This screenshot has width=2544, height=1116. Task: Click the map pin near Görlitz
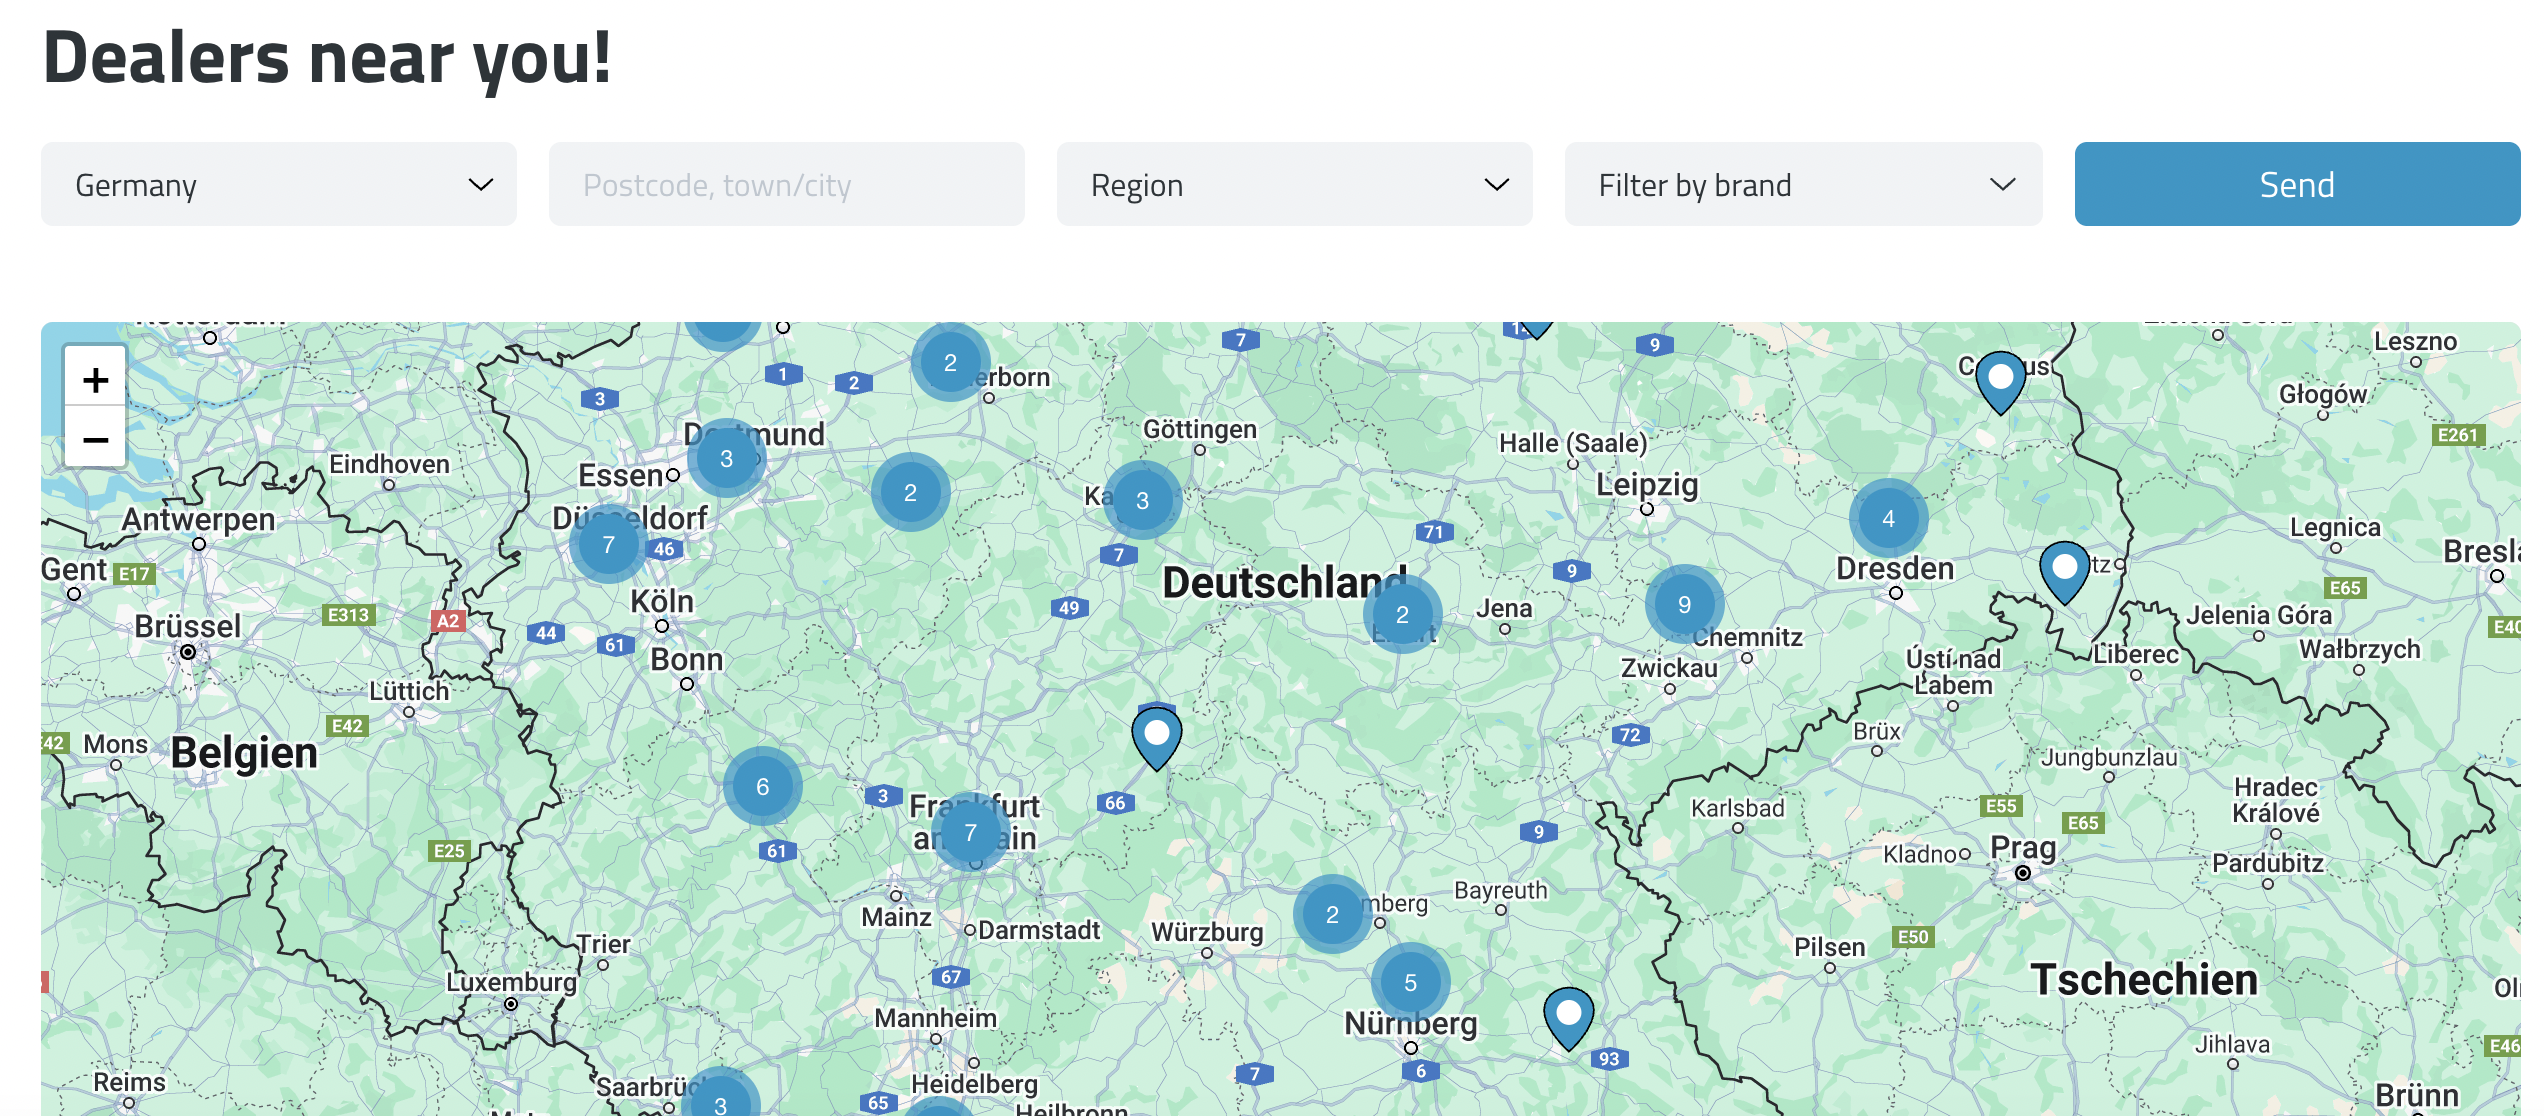[2064, 570]
